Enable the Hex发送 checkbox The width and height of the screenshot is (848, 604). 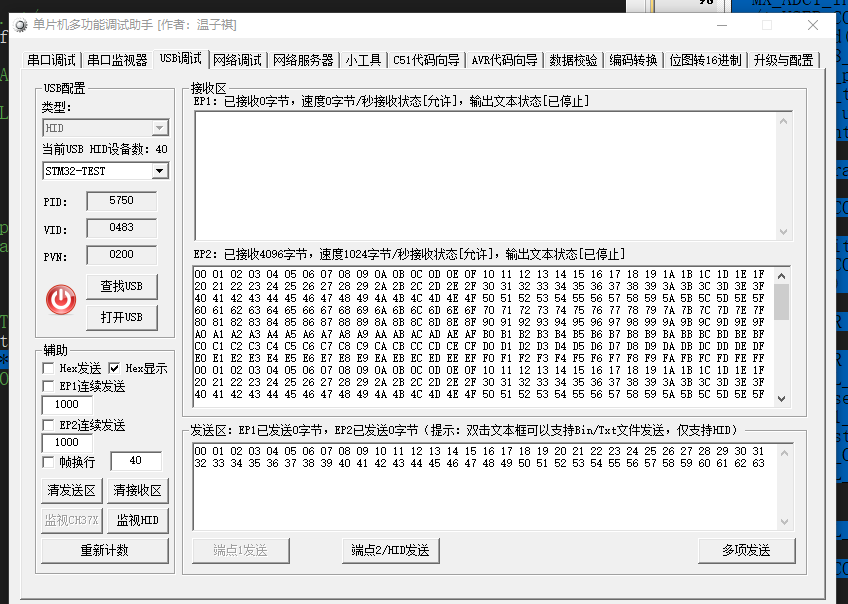[x=48, y=368]
